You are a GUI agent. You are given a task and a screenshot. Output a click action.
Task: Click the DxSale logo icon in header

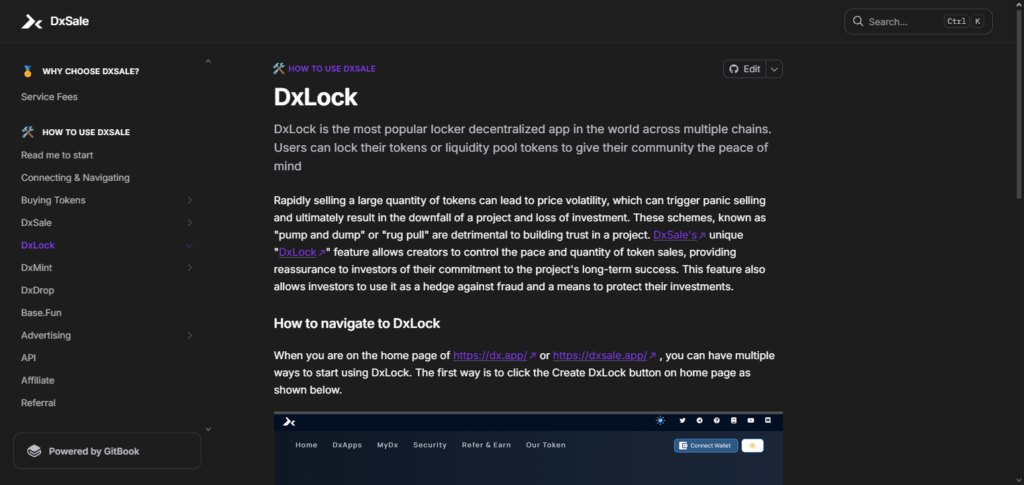coord(31,22)
